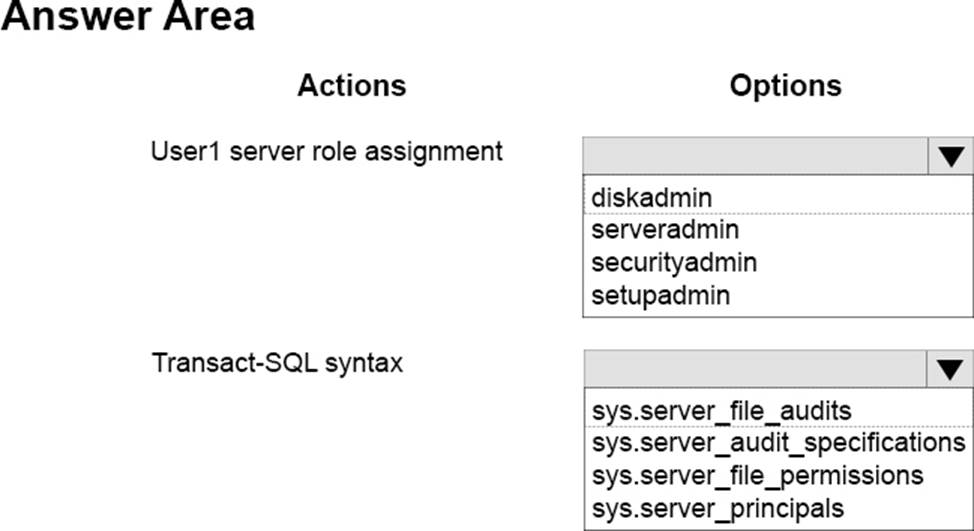974x531 pixels.
Task: Pick the securityadmin server role
Action: [x=674, y=263]
